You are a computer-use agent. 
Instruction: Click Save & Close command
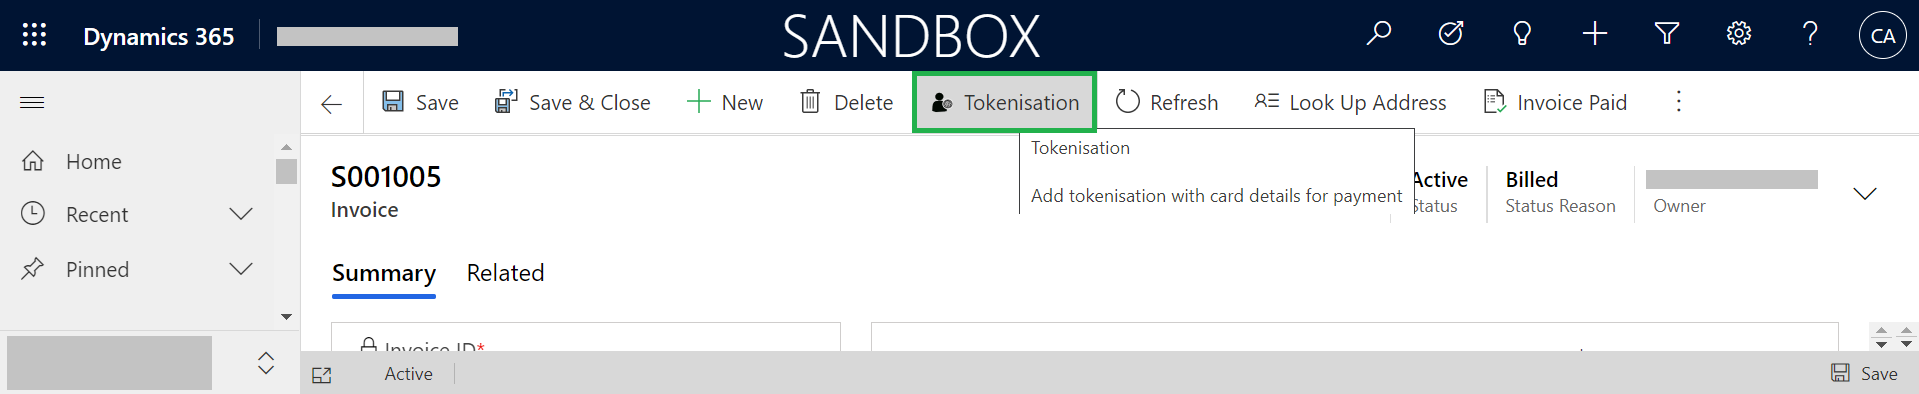(572, 102)
